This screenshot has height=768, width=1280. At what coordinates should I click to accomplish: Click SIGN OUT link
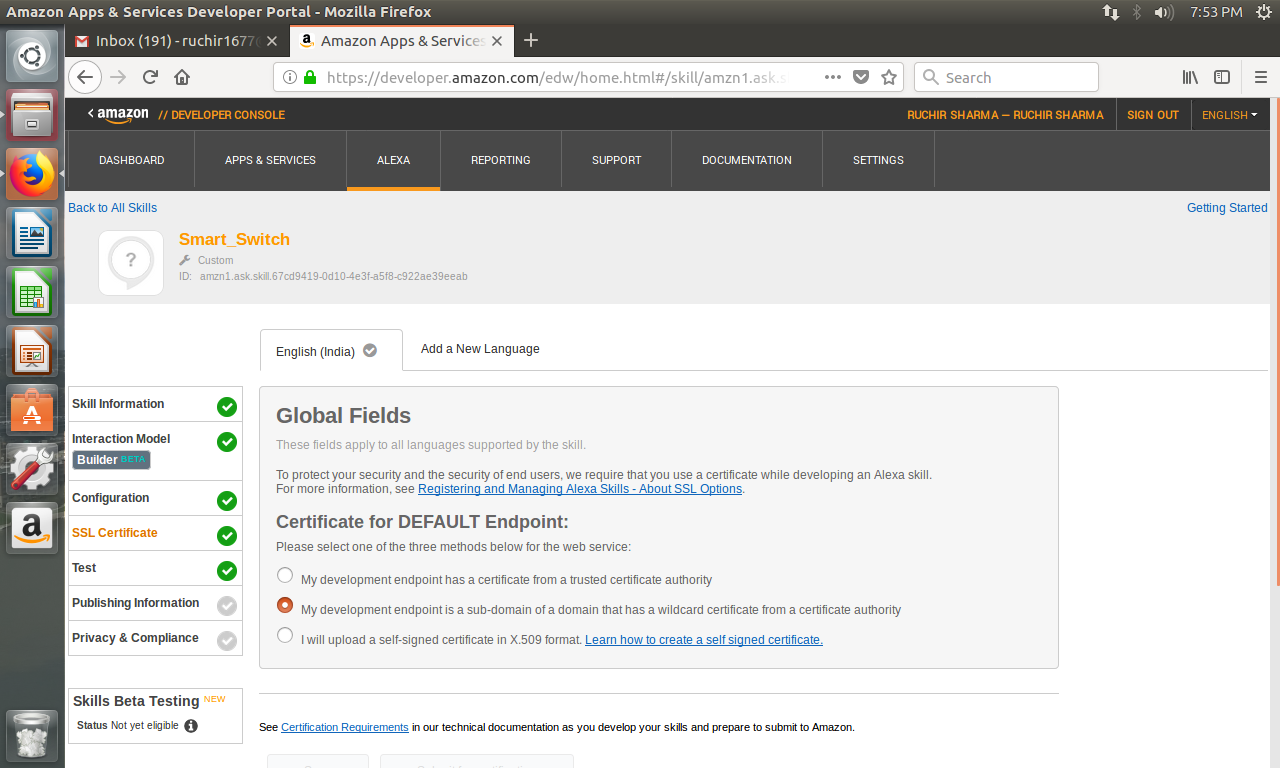click(x=1153, y=115)
